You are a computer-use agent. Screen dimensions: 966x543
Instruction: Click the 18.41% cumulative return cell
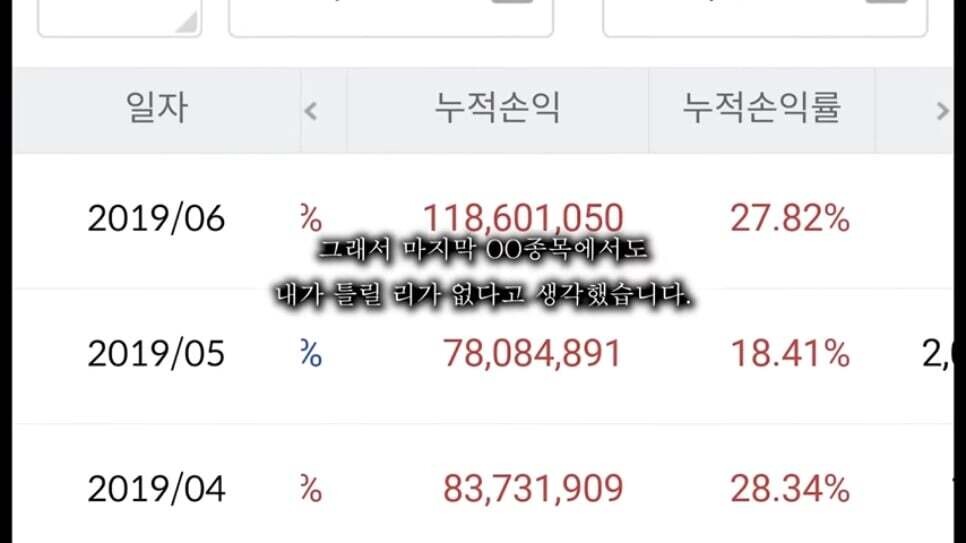point(790,354)
